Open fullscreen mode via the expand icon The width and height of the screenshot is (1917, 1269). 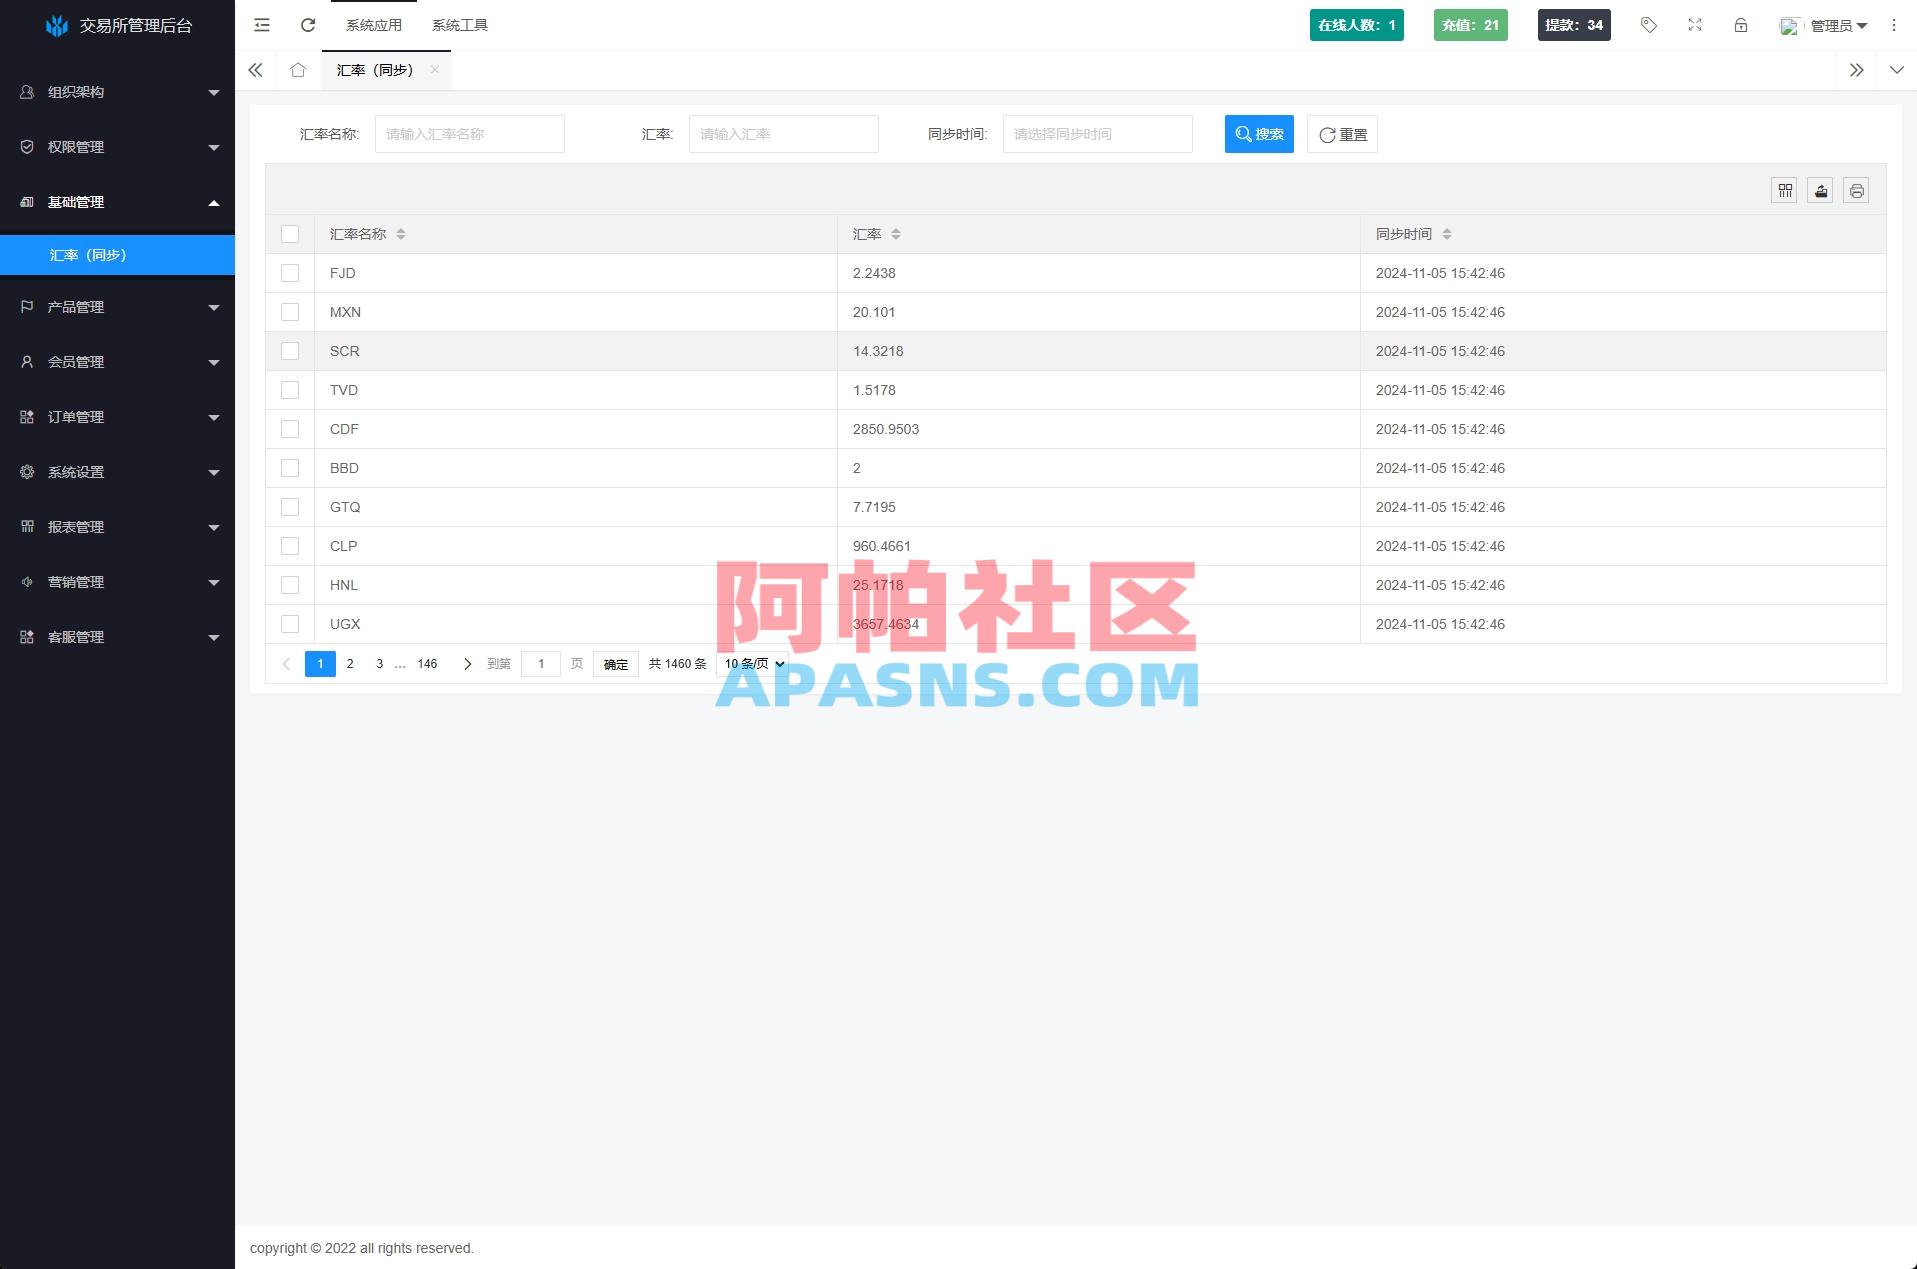[x=1694, y=25]
